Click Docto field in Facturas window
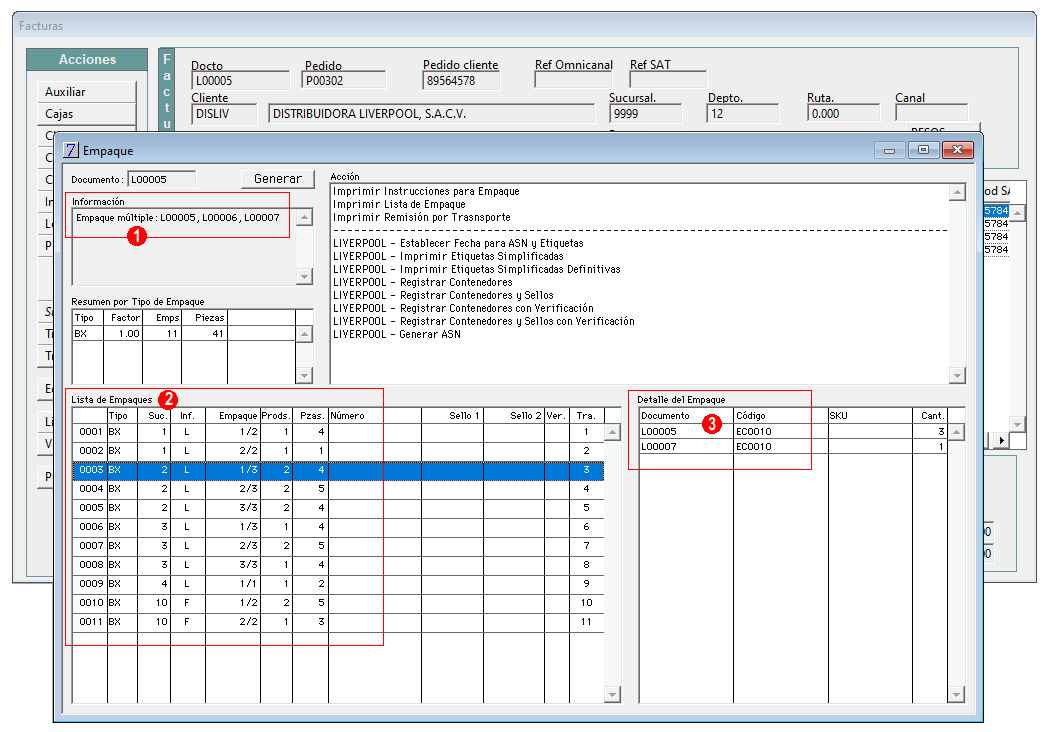Image resolution: width=1047 pixels, height=732 pixels. coord(240,81)
